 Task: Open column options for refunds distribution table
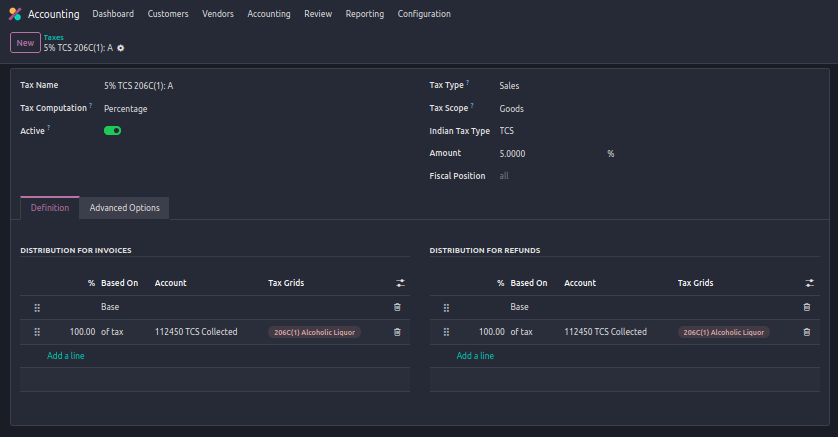pyautogui.click(x=809, y=283)
